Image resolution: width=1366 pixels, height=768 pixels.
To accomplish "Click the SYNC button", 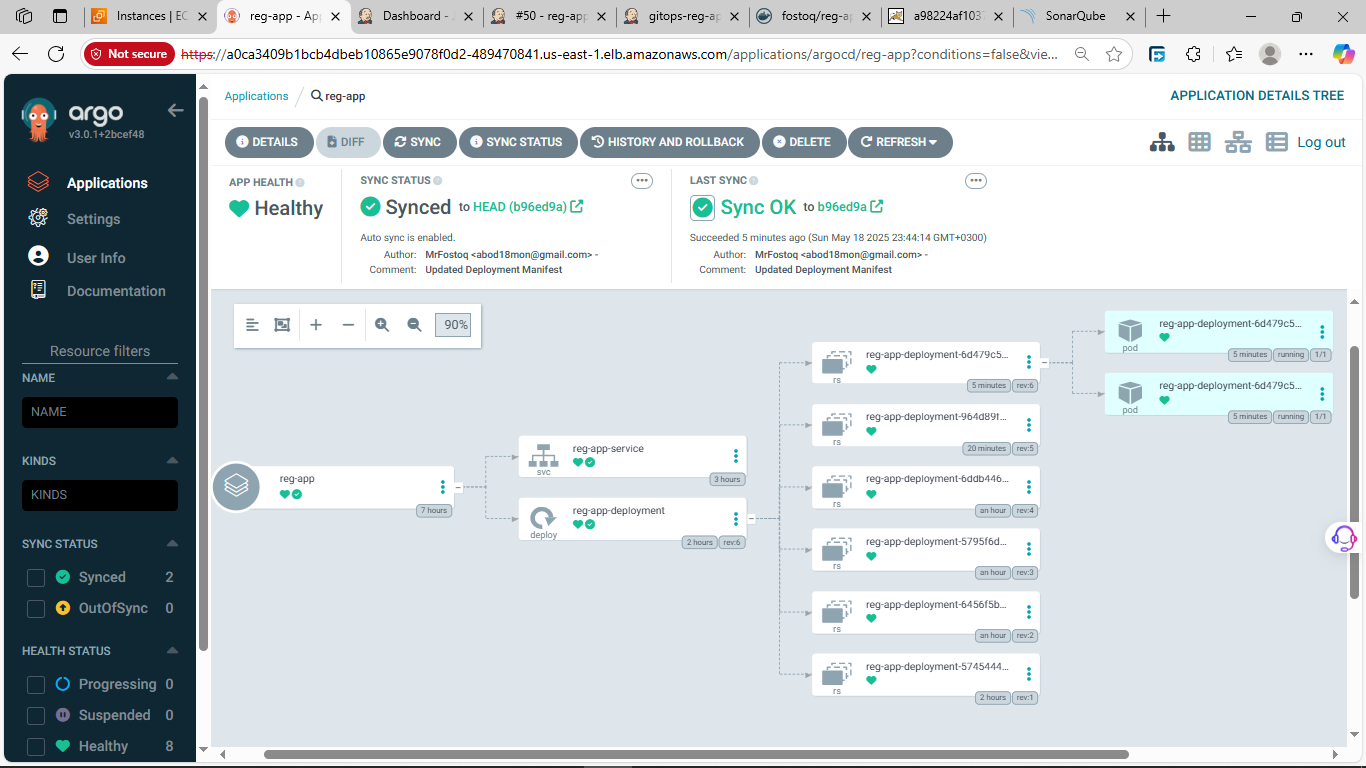I will 419,142.
